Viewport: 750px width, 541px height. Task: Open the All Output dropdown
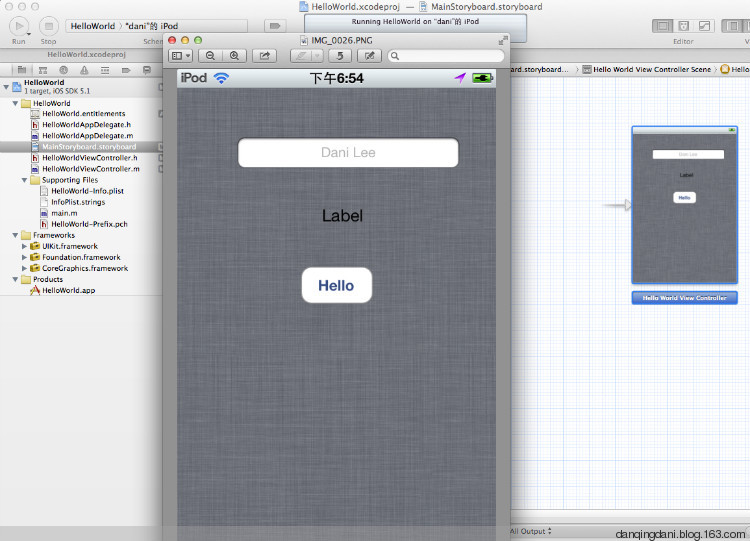(530, 531)
